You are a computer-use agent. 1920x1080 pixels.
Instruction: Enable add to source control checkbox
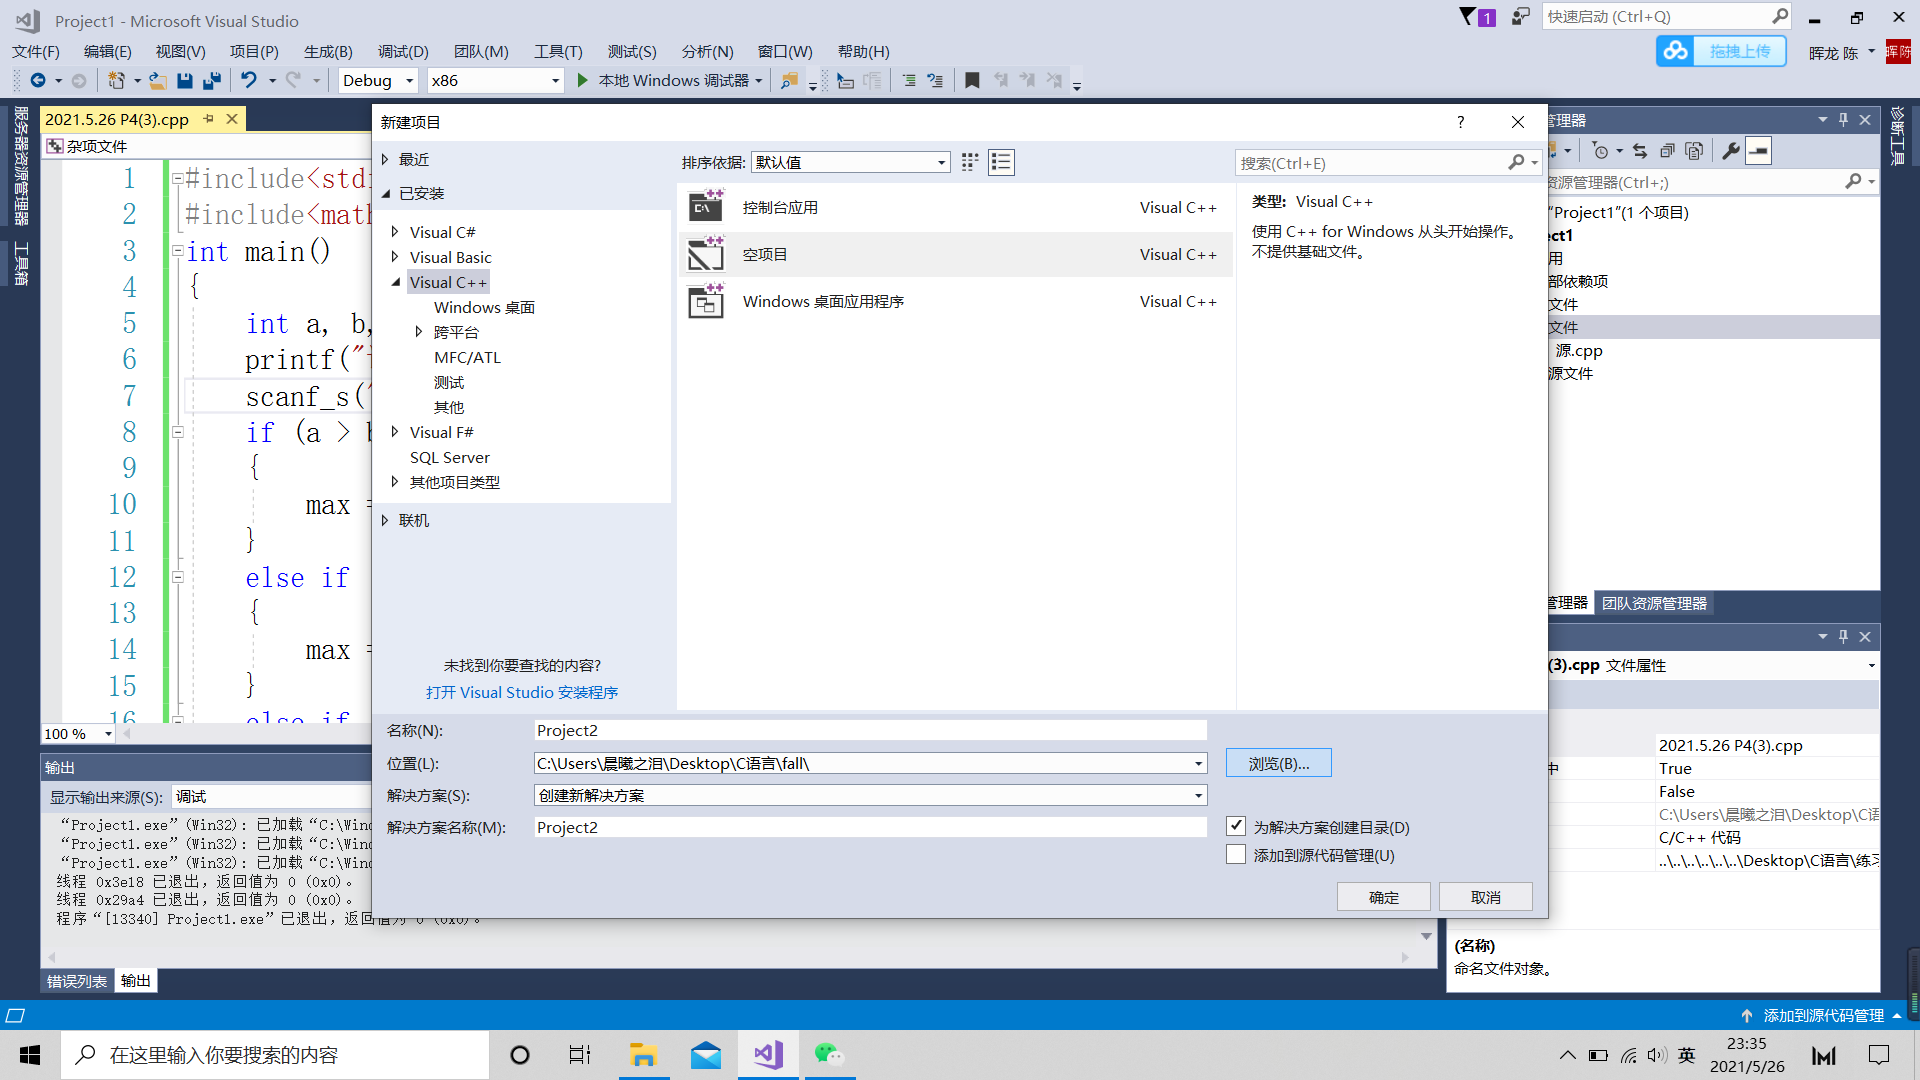click(x=1236, y=855)
